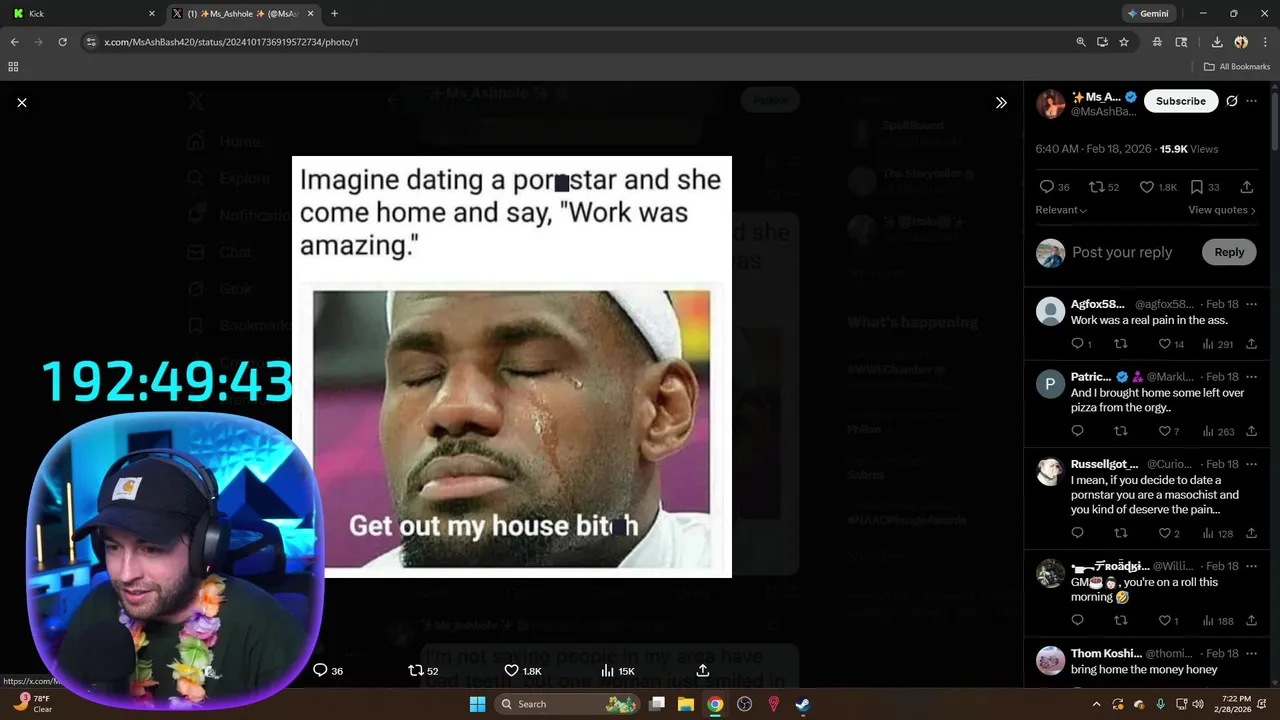This screenshot has width=1280, height=720.
Task: Open Chrome profile avatar
Action: tap(1241, 42)
